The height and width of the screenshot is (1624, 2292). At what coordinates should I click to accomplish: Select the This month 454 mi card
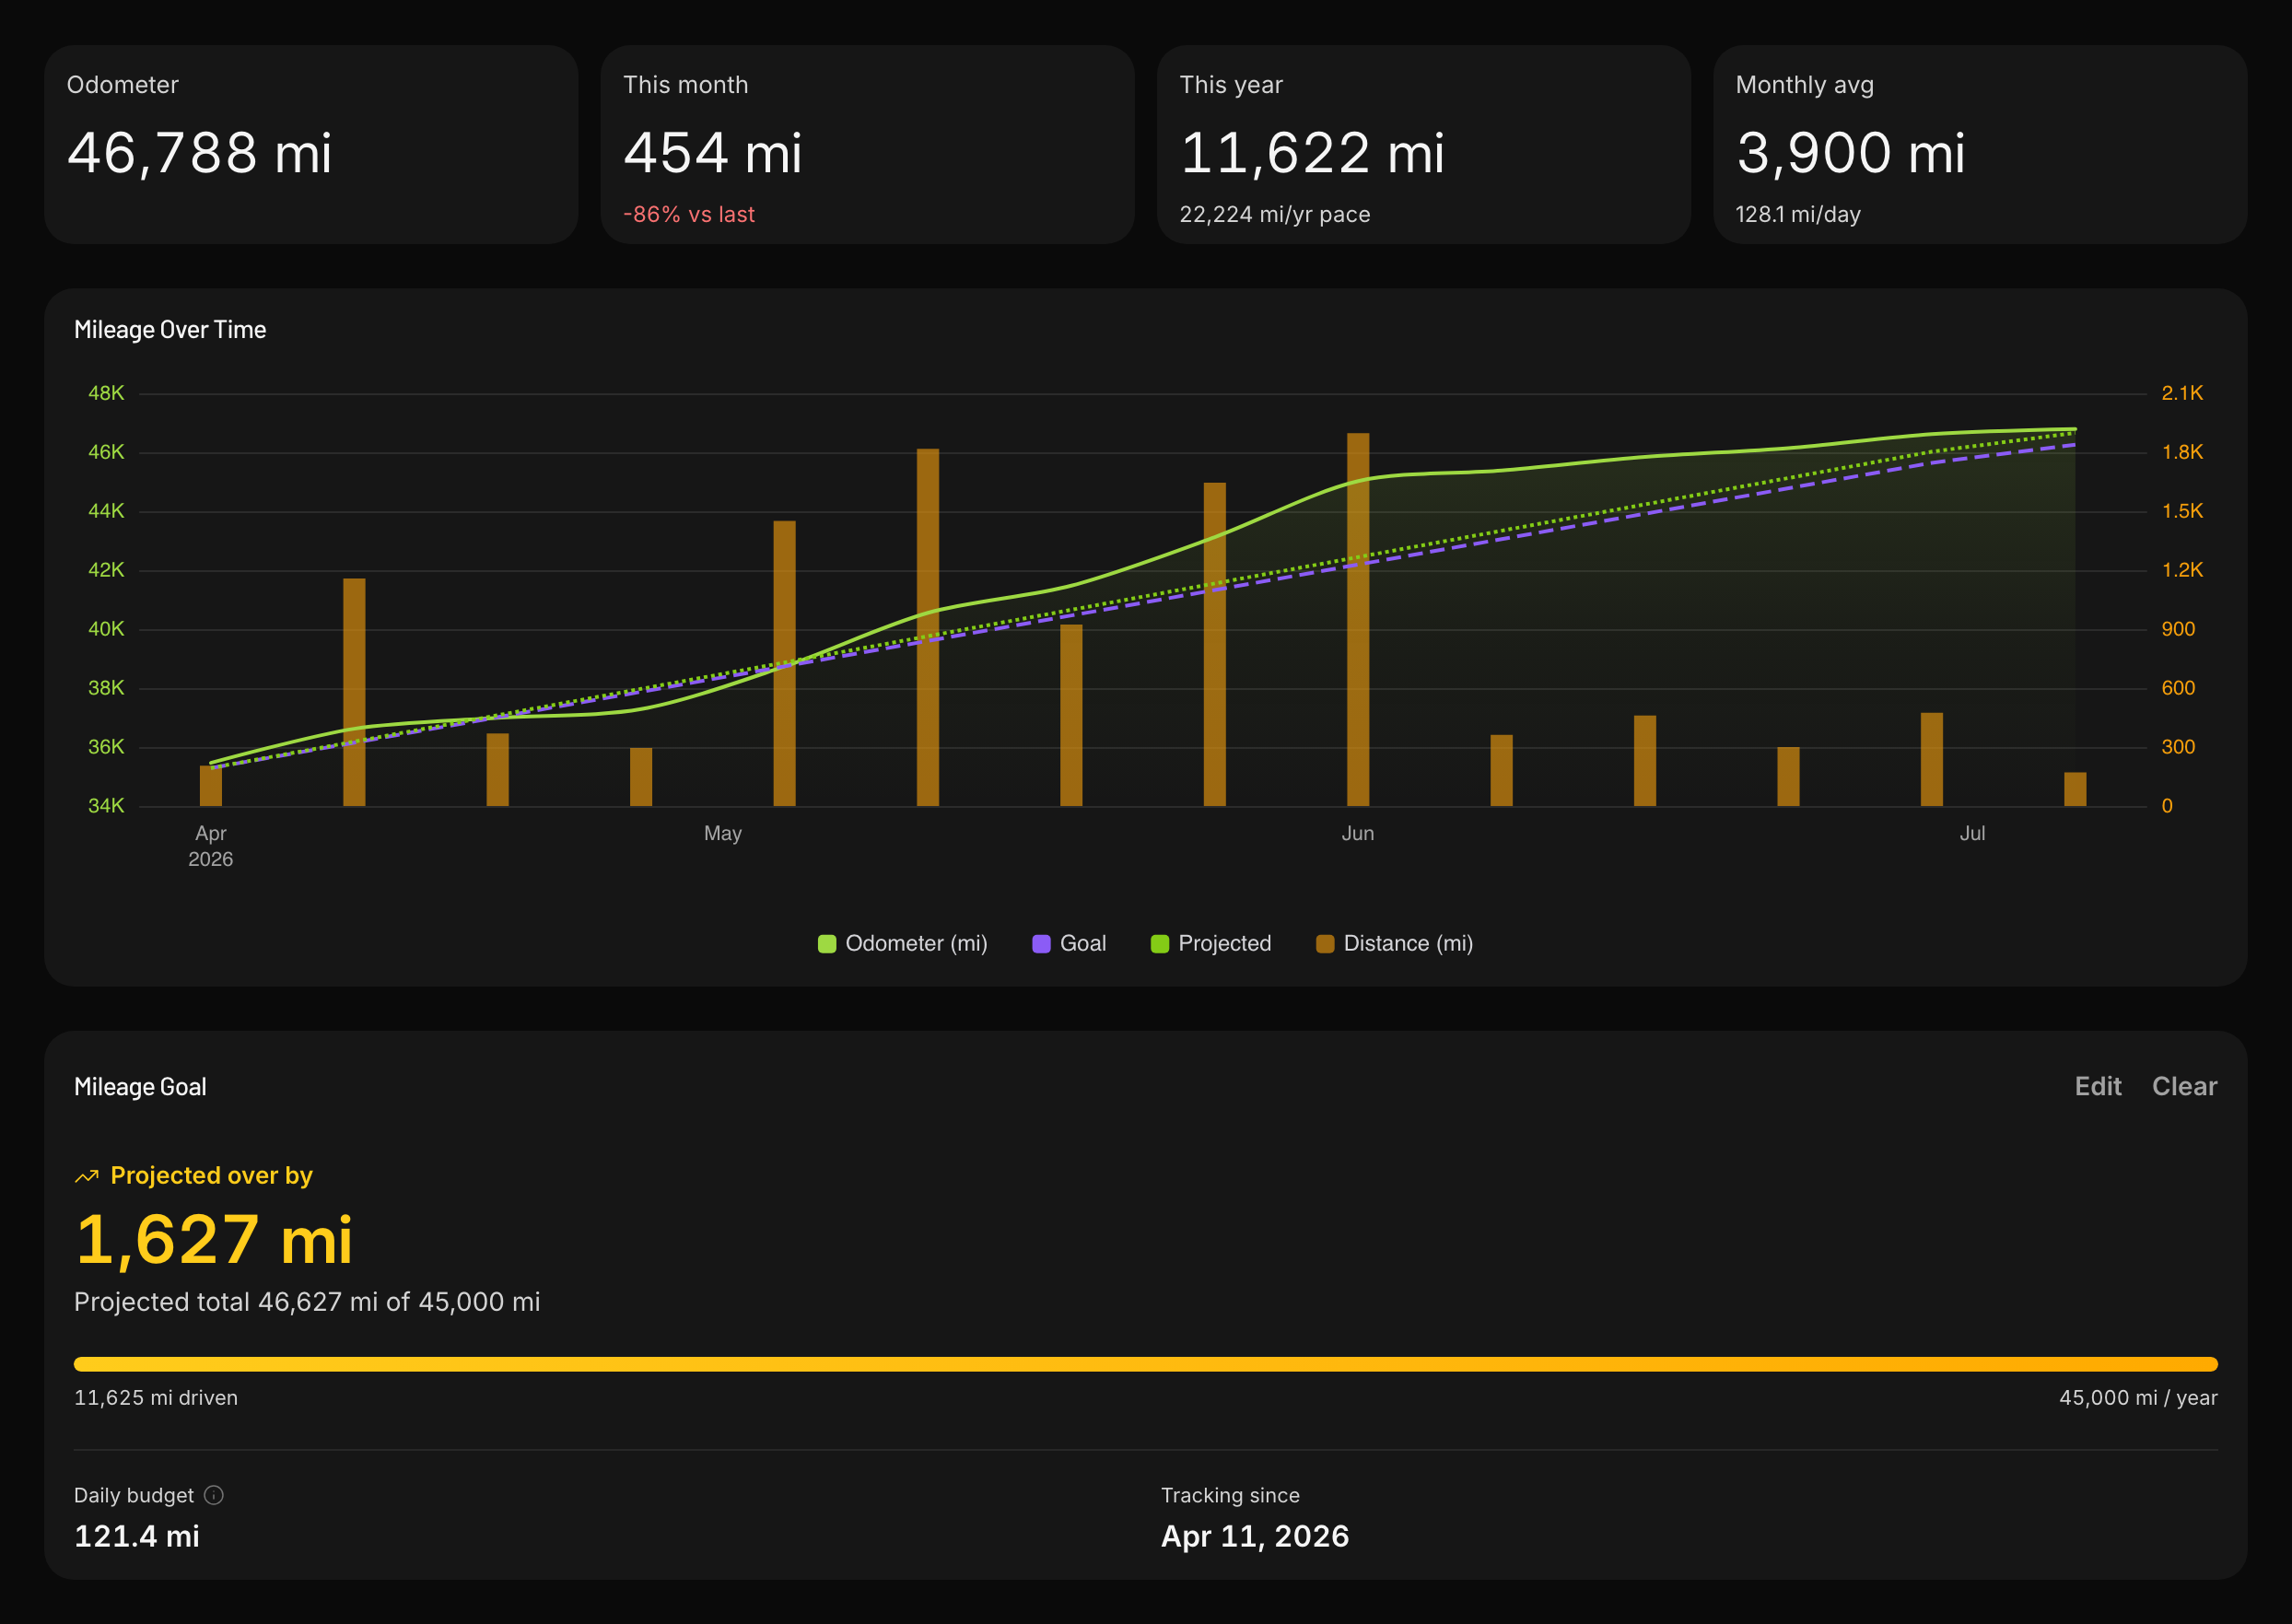(867, 144)
